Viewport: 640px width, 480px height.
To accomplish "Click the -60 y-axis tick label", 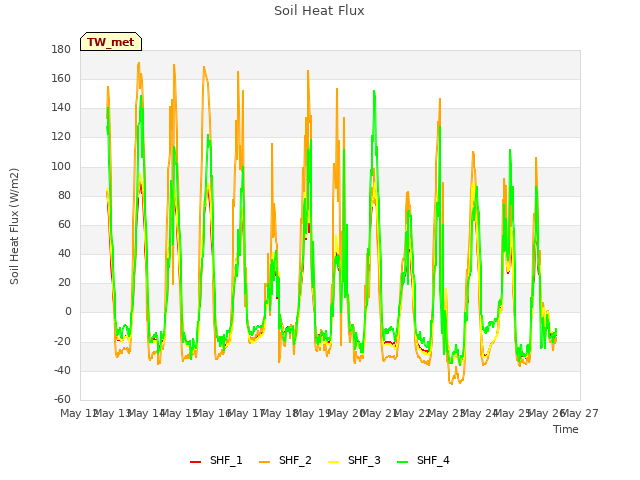I will point(62,399).
